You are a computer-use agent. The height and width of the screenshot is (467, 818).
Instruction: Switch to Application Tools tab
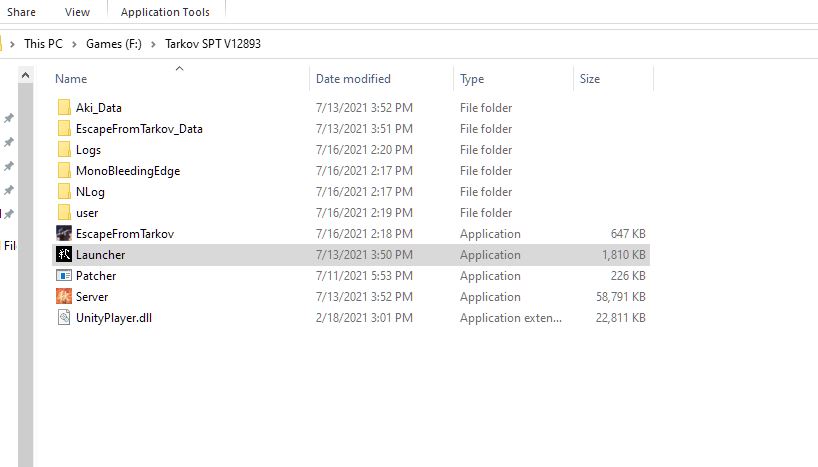click(165, 11)
